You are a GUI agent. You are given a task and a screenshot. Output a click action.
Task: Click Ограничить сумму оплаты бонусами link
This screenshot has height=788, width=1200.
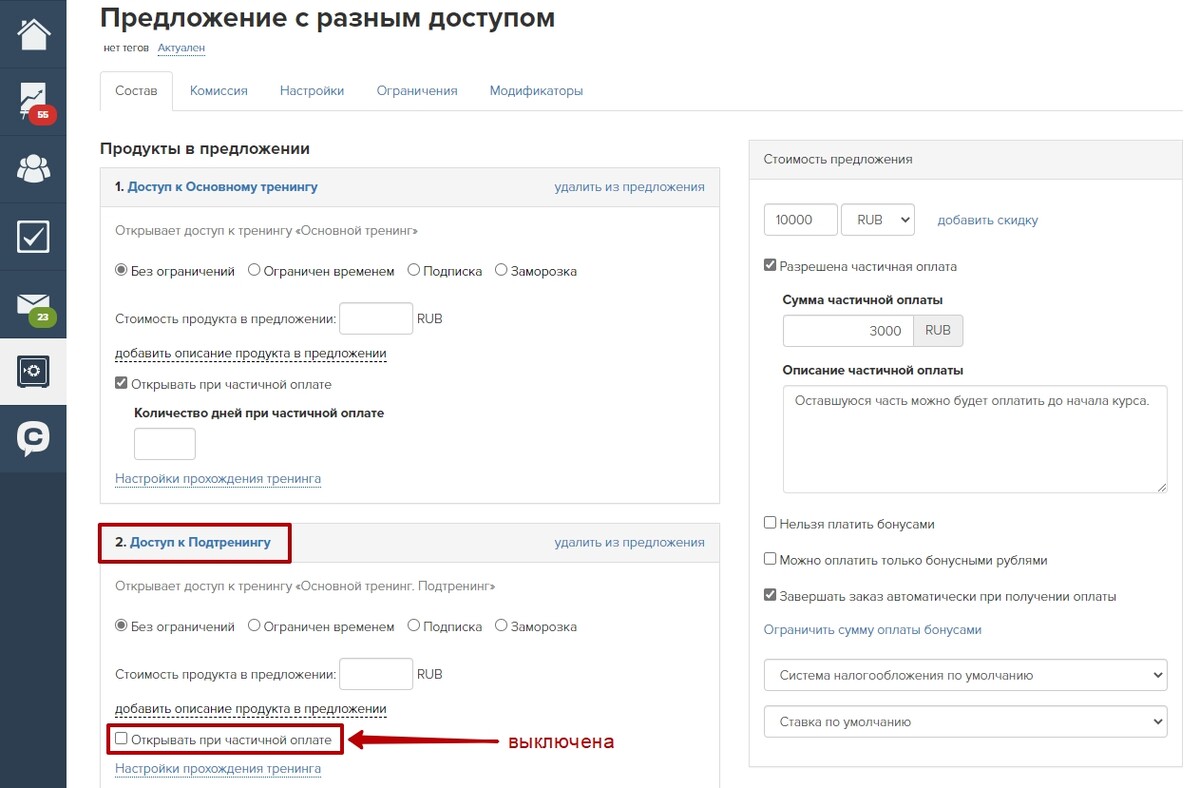873,630
